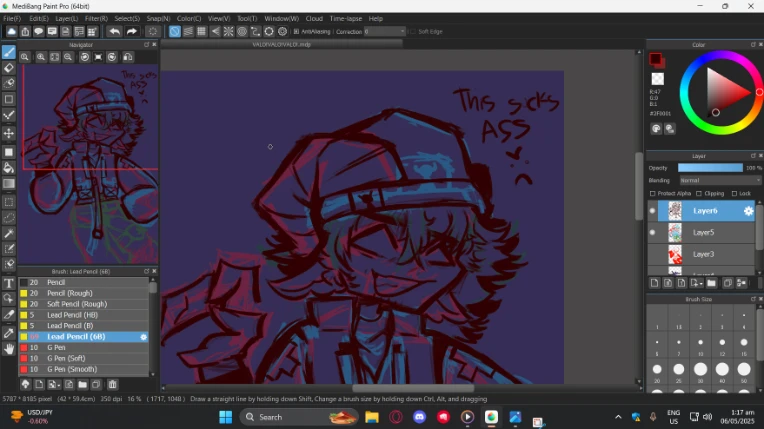
Task: Select the Magic Wand tool
Action: [x=9, y=234]
